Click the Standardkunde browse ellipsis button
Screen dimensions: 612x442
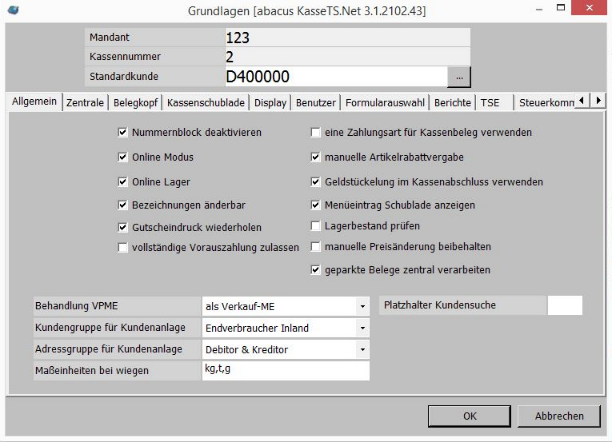coord(458,76)
